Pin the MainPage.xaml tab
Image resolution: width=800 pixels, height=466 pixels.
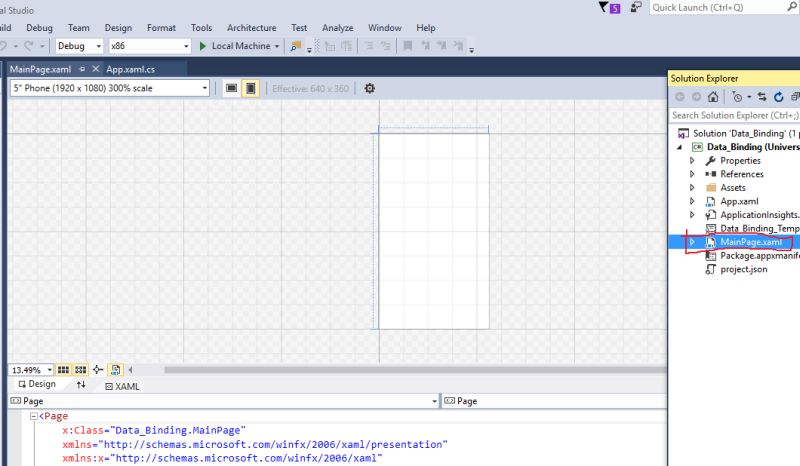coord(82,69)
